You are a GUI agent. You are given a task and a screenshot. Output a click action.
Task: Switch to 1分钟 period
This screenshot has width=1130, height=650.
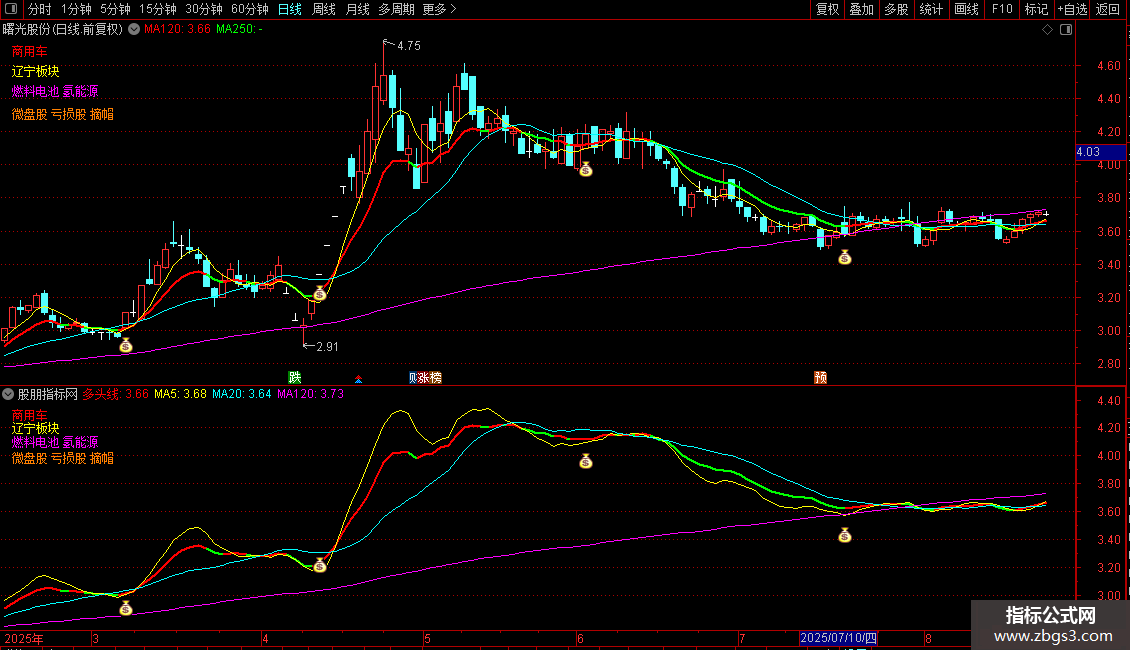(76, 9)
